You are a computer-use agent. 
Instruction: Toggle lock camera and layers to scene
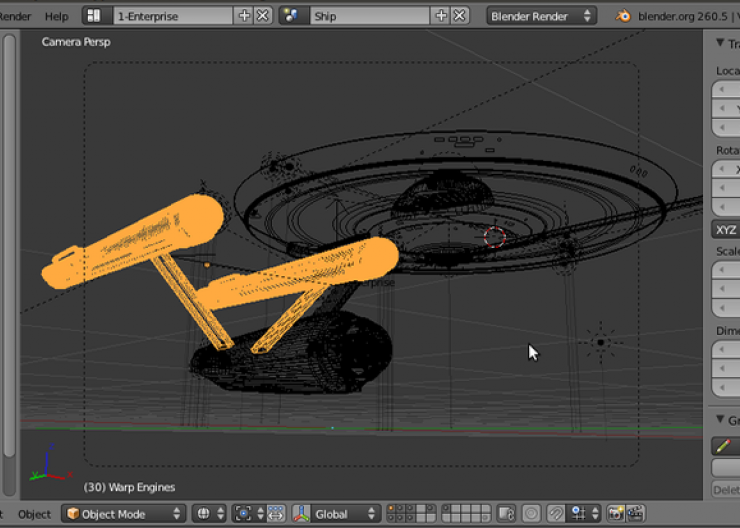(506, 514)
